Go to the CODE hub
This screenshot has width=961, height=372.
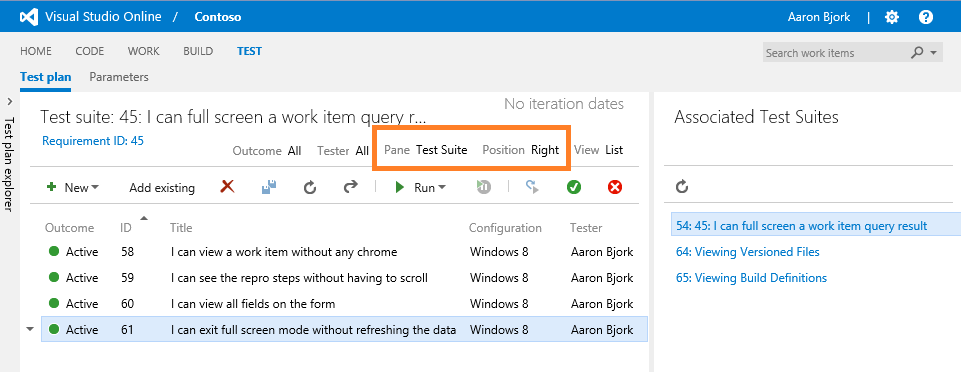coord(89,51)
